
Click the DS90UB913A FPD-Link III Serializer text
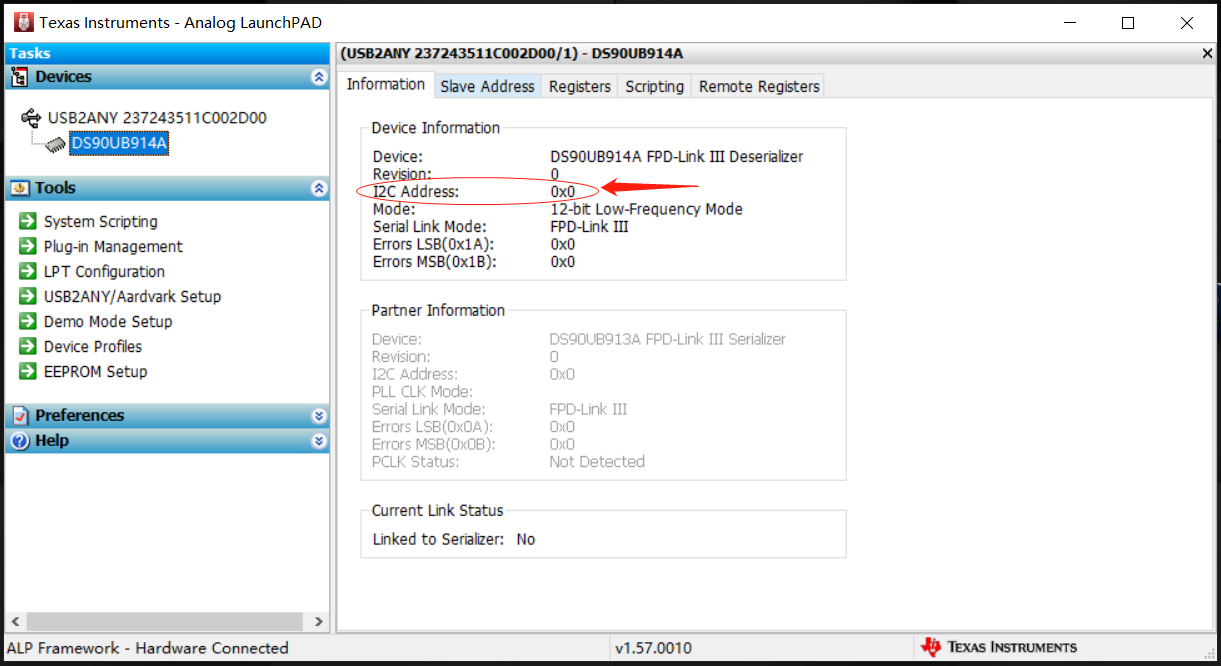(667, 339)
